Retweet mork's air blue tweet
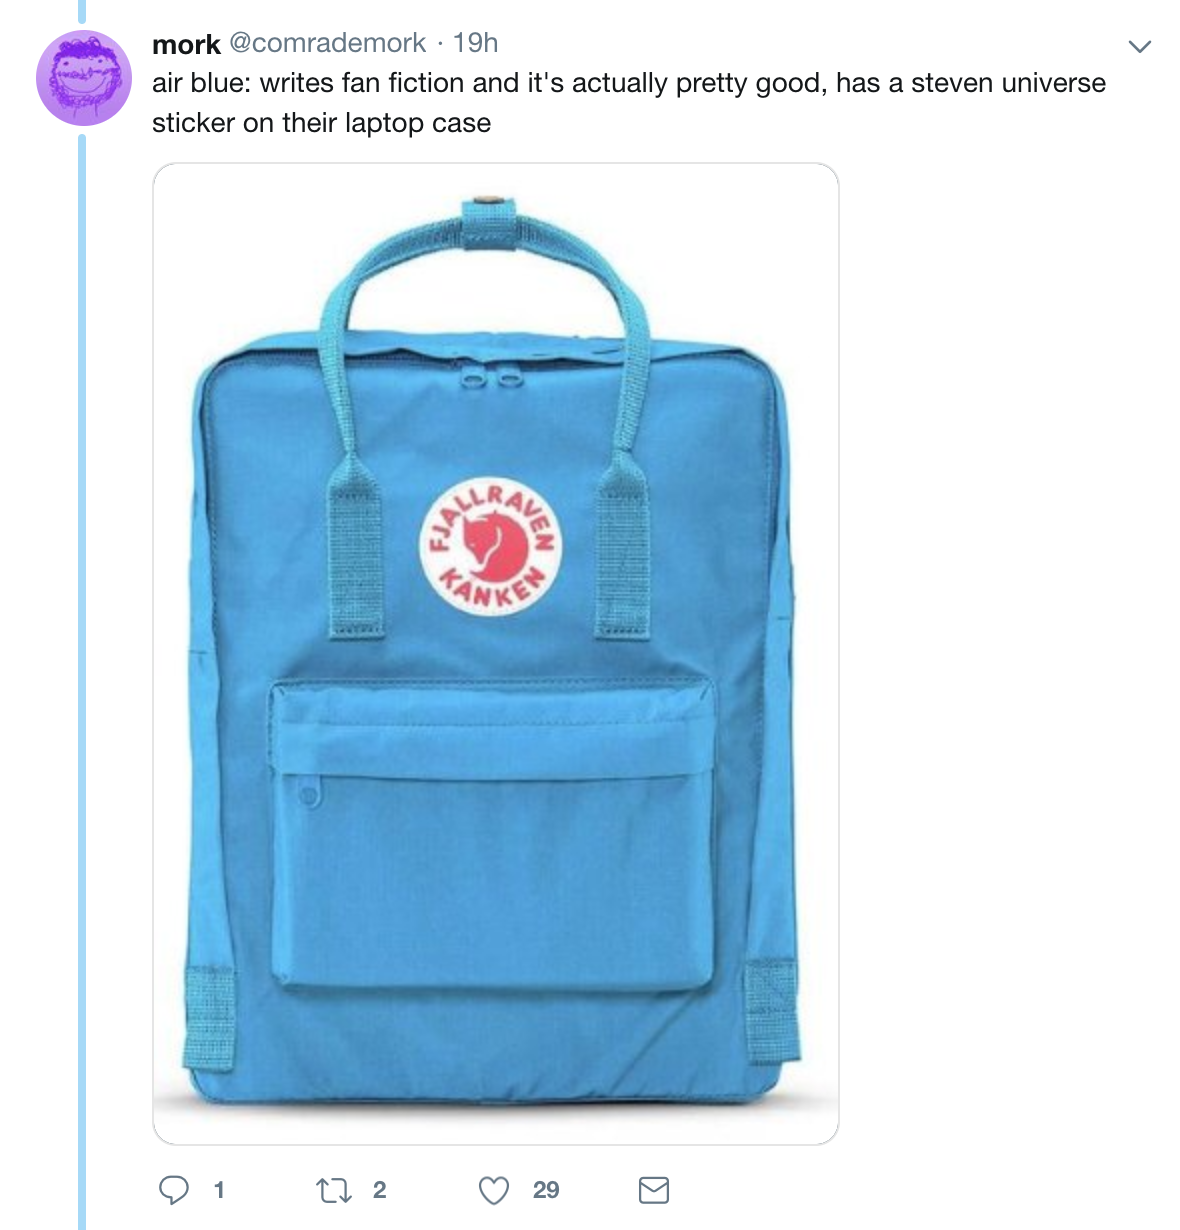Image resolution: width=1180 pixels, height=1230 pixels. (333, 1190)
